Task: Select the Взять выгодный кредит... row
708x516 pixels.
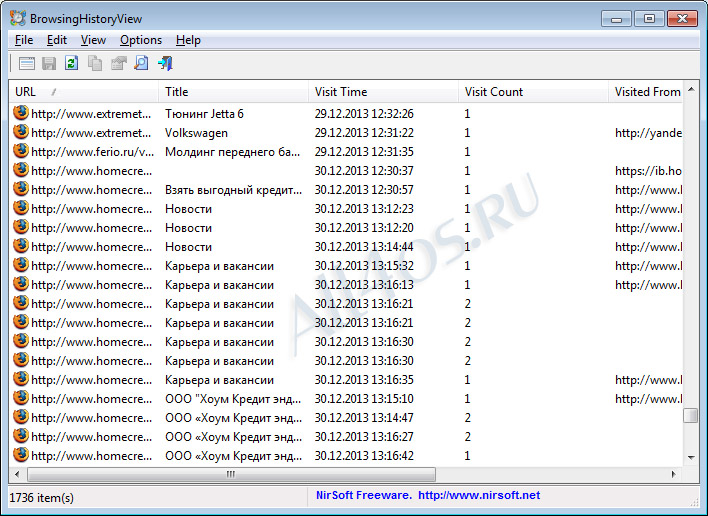Action: coord(346,190)
